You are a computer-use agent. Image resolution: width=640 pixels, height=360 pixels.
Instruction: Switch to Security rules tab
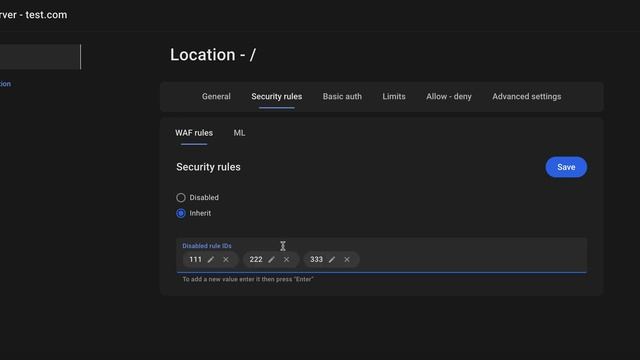[x=277, y=97]
